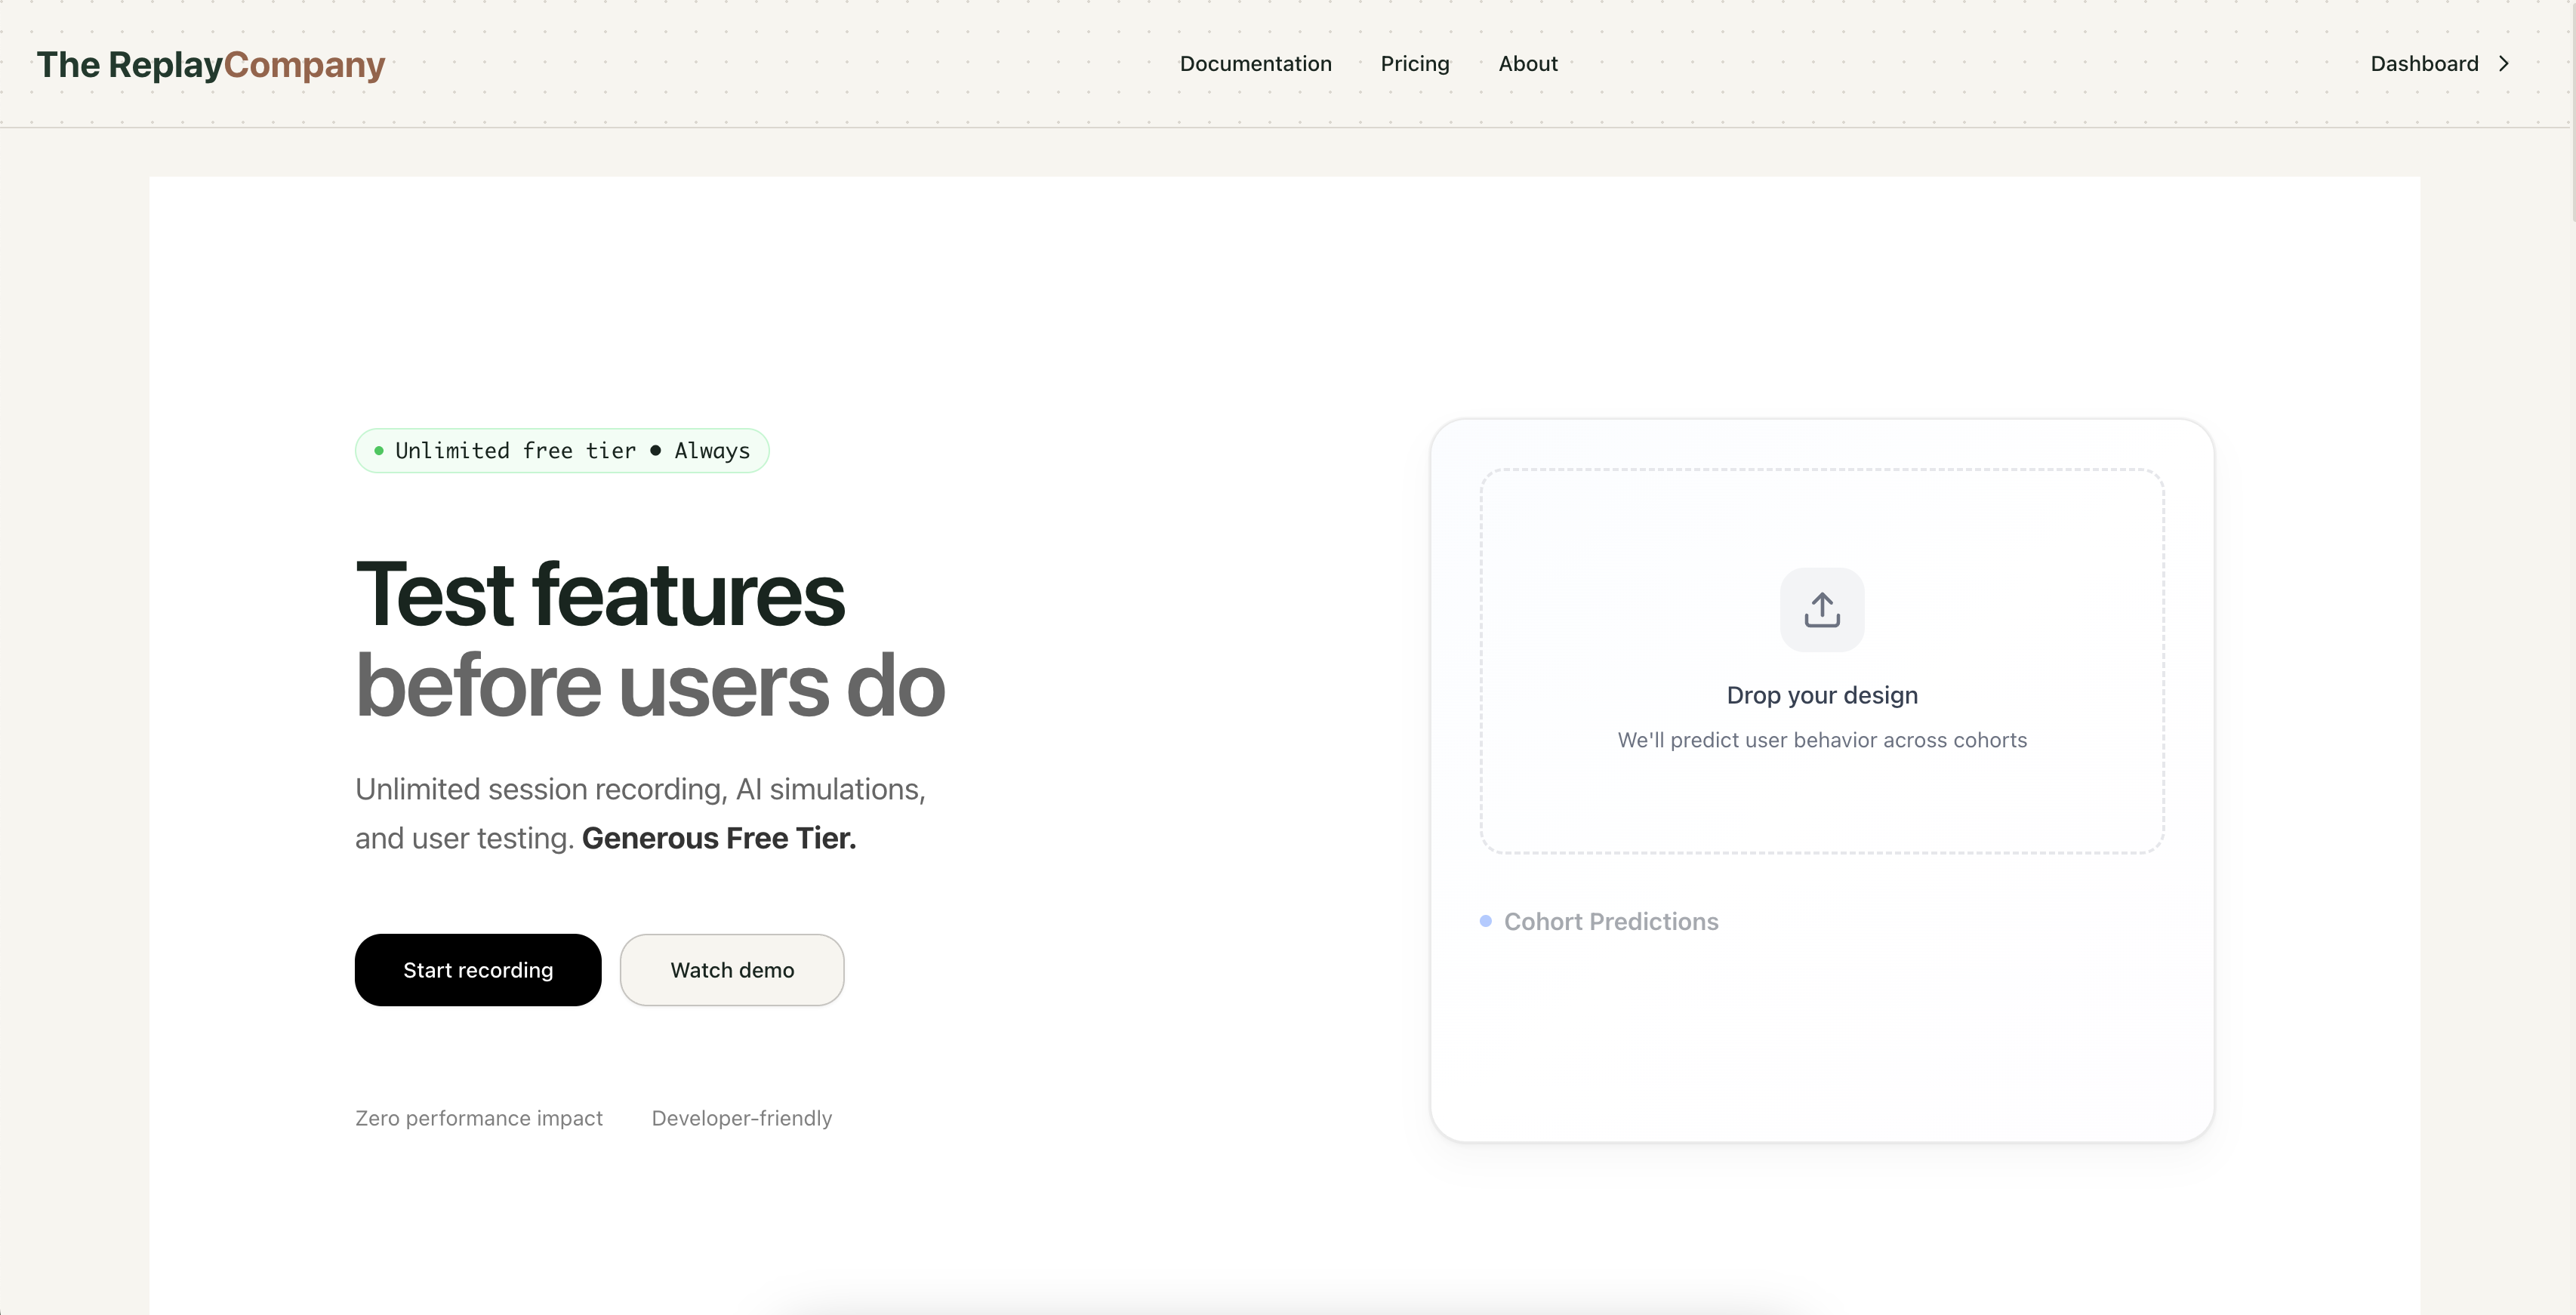Click the Generous Free Tier text

(719, 838)
